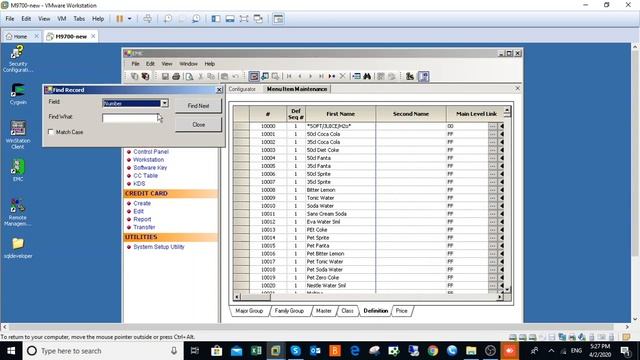Click the Print icon in EMC toolbar

(176, 76)
